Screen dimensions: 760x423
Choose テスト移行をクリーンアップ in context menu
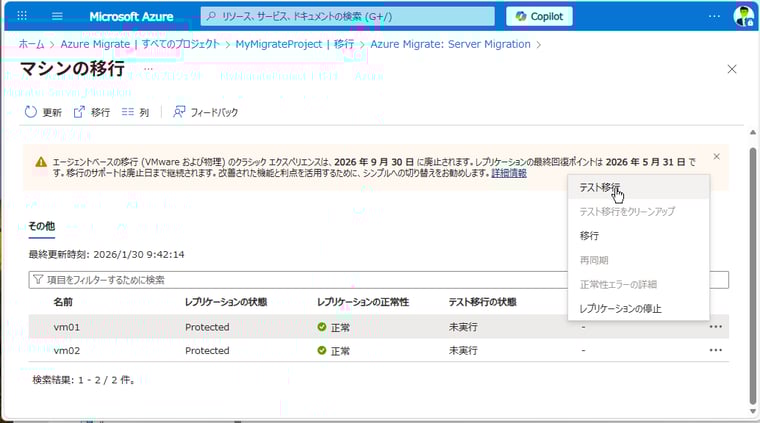point(639,212)
